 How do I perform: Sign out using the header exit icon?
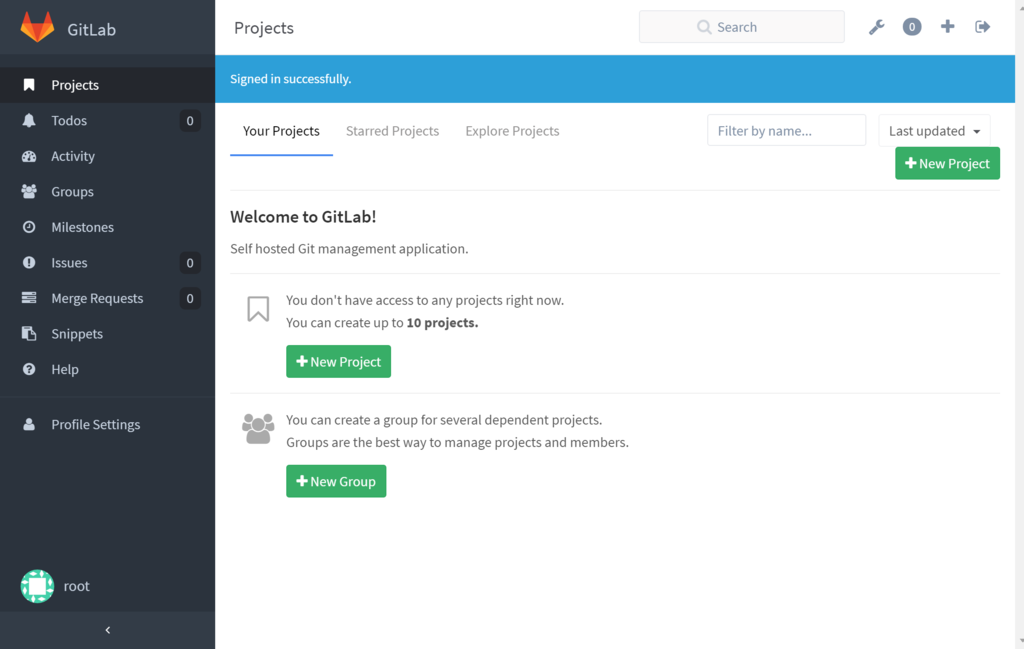982,27
